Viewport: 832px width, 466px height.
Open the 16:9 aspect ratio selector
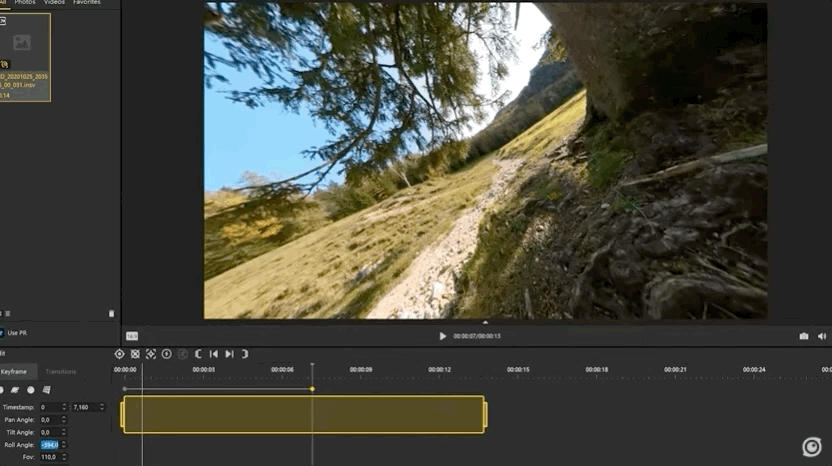[x=132, y=336]
